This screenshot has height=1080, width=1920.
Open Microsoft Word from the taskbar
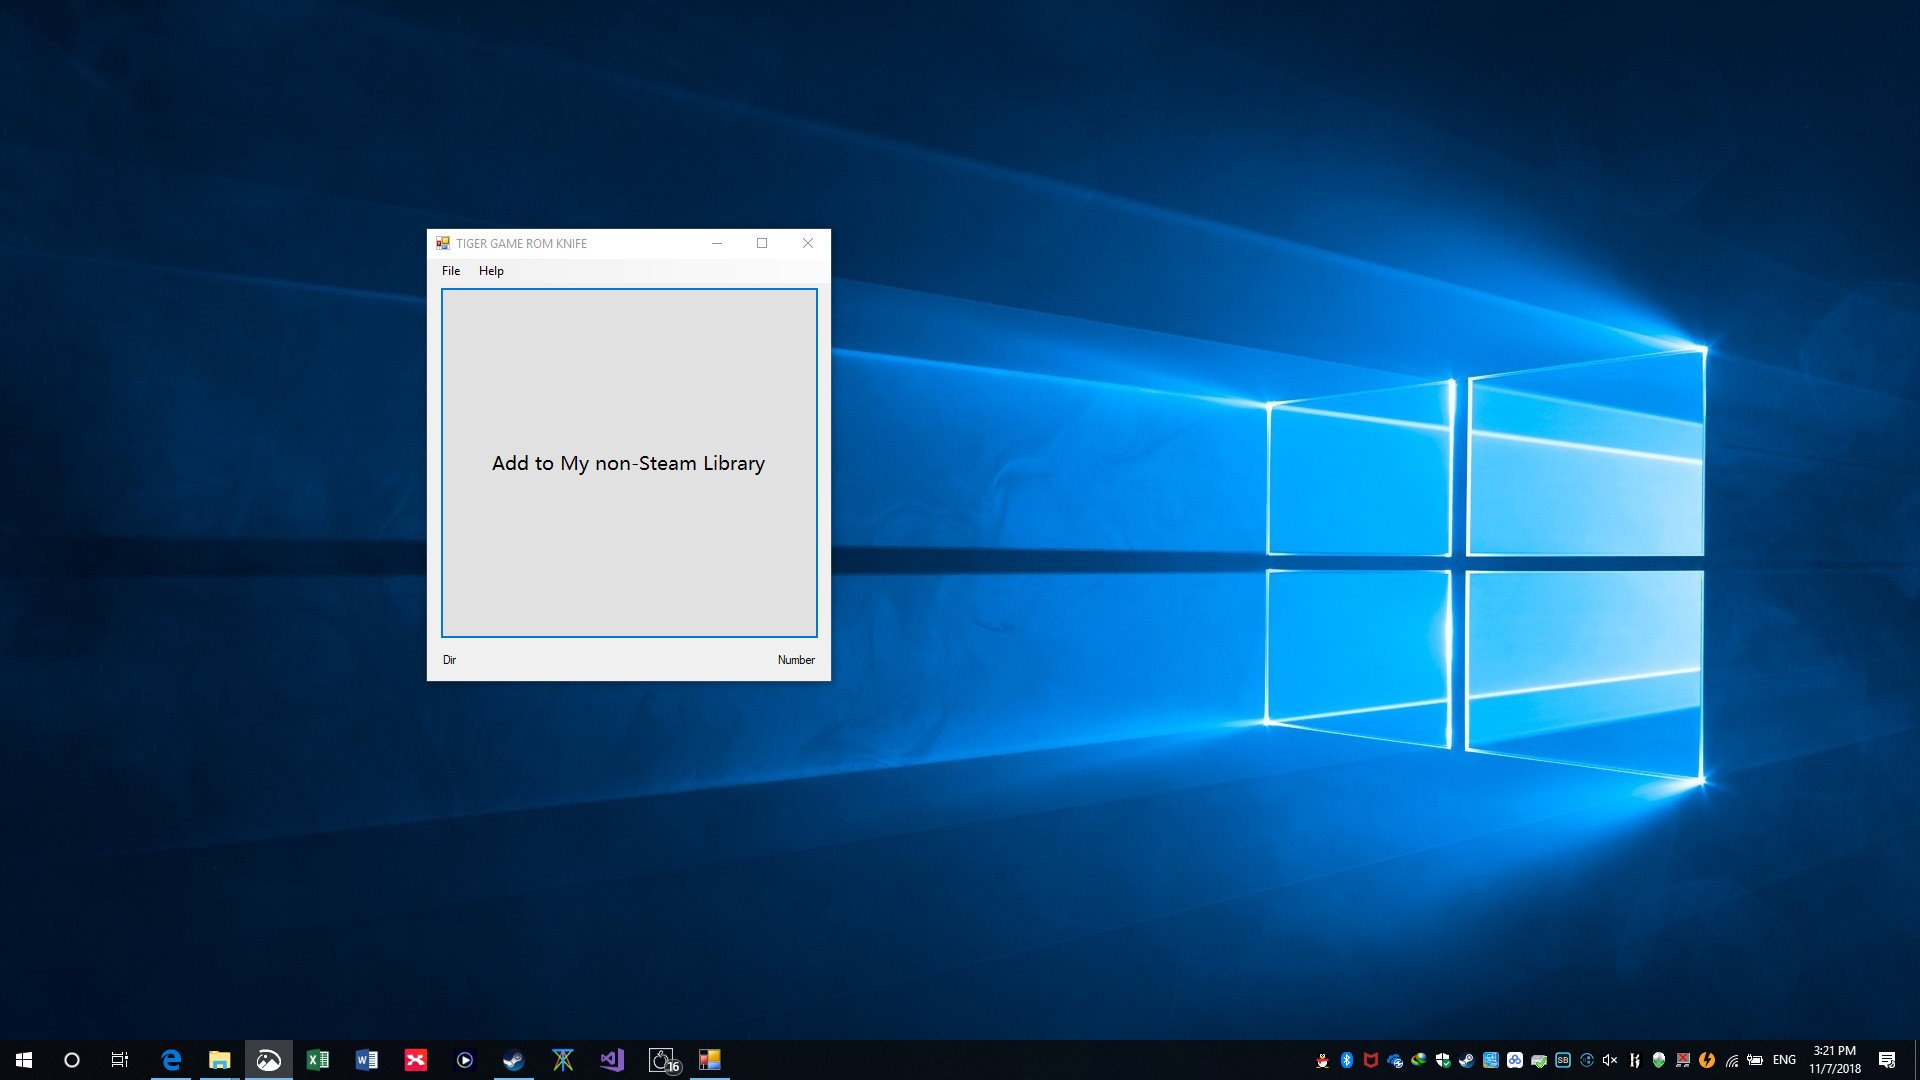[367, 1059]
